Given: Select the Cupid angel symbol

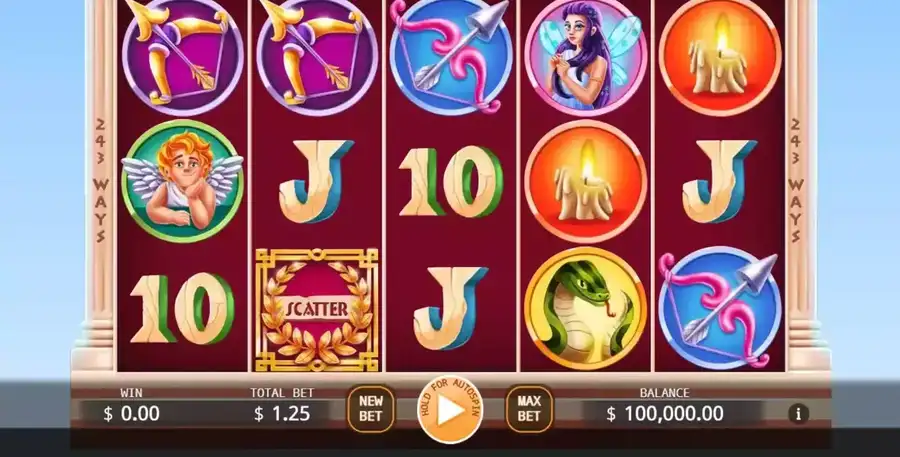Looking at the screenshot, I should pos(183,181).
